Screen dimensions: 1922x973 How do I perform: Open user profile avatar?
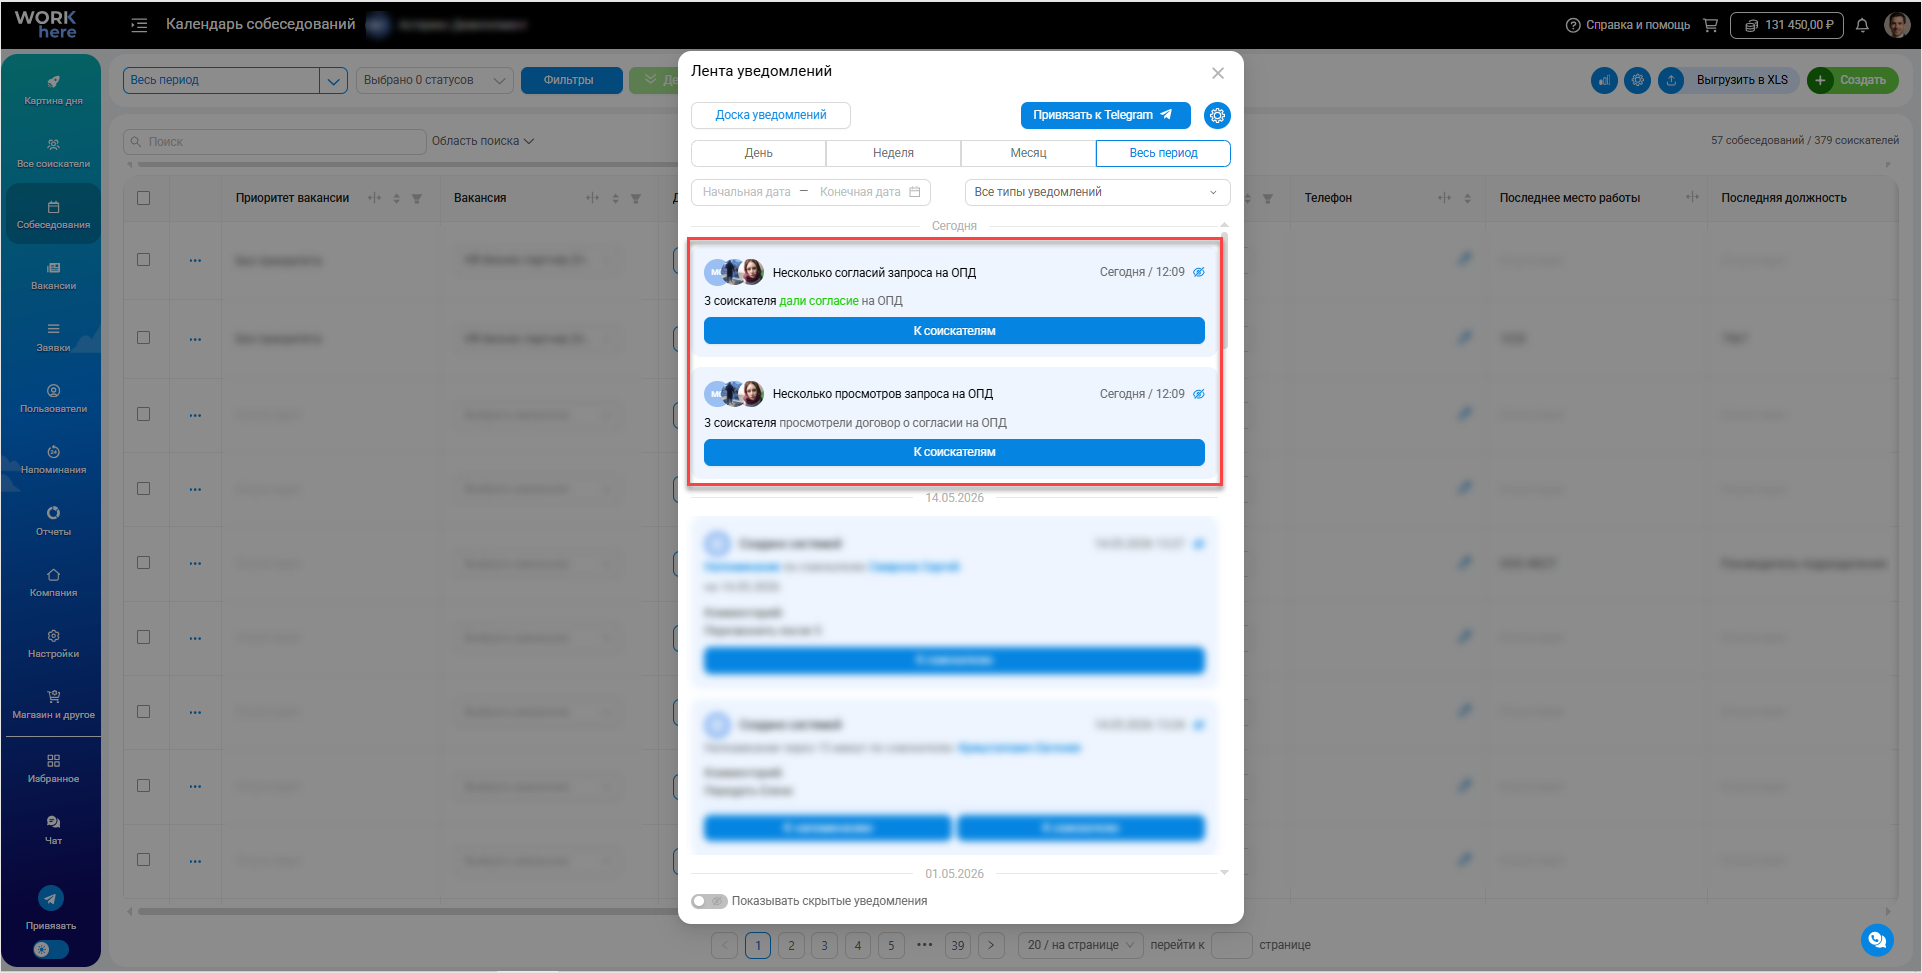pyautogui.click(x=1897, y=25)
